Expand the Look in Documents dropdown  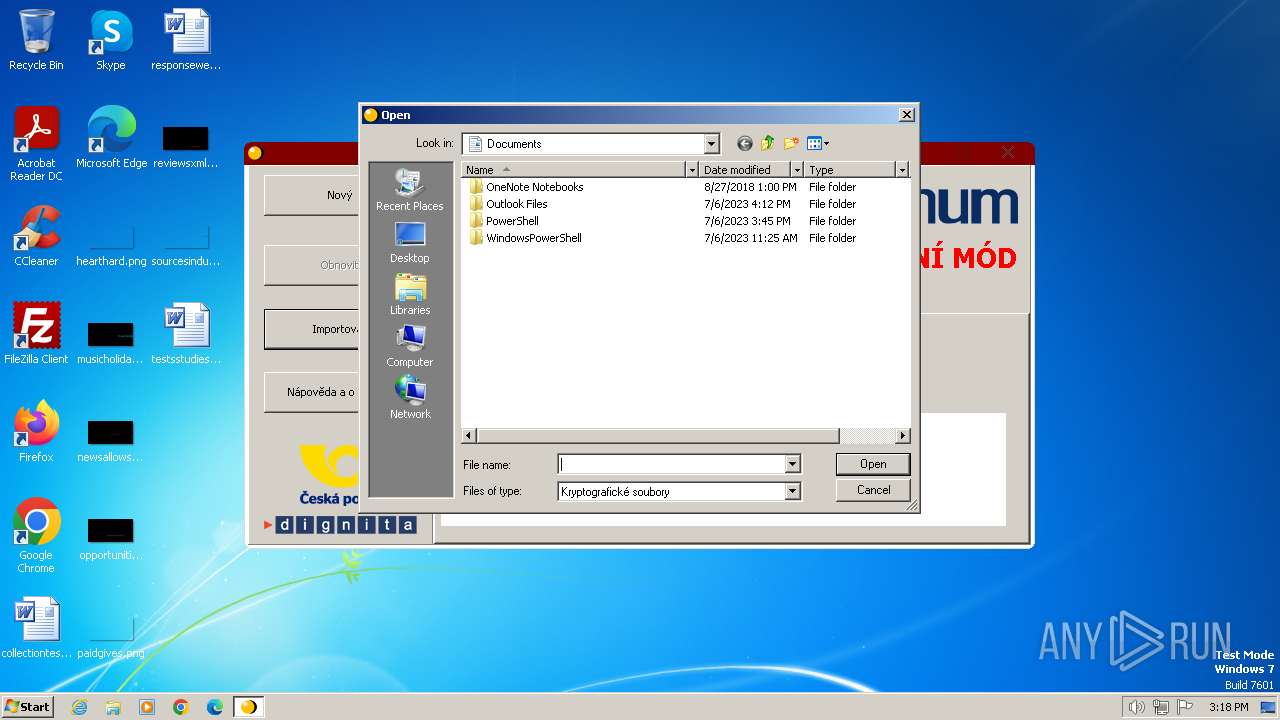(x=711, y=144)
